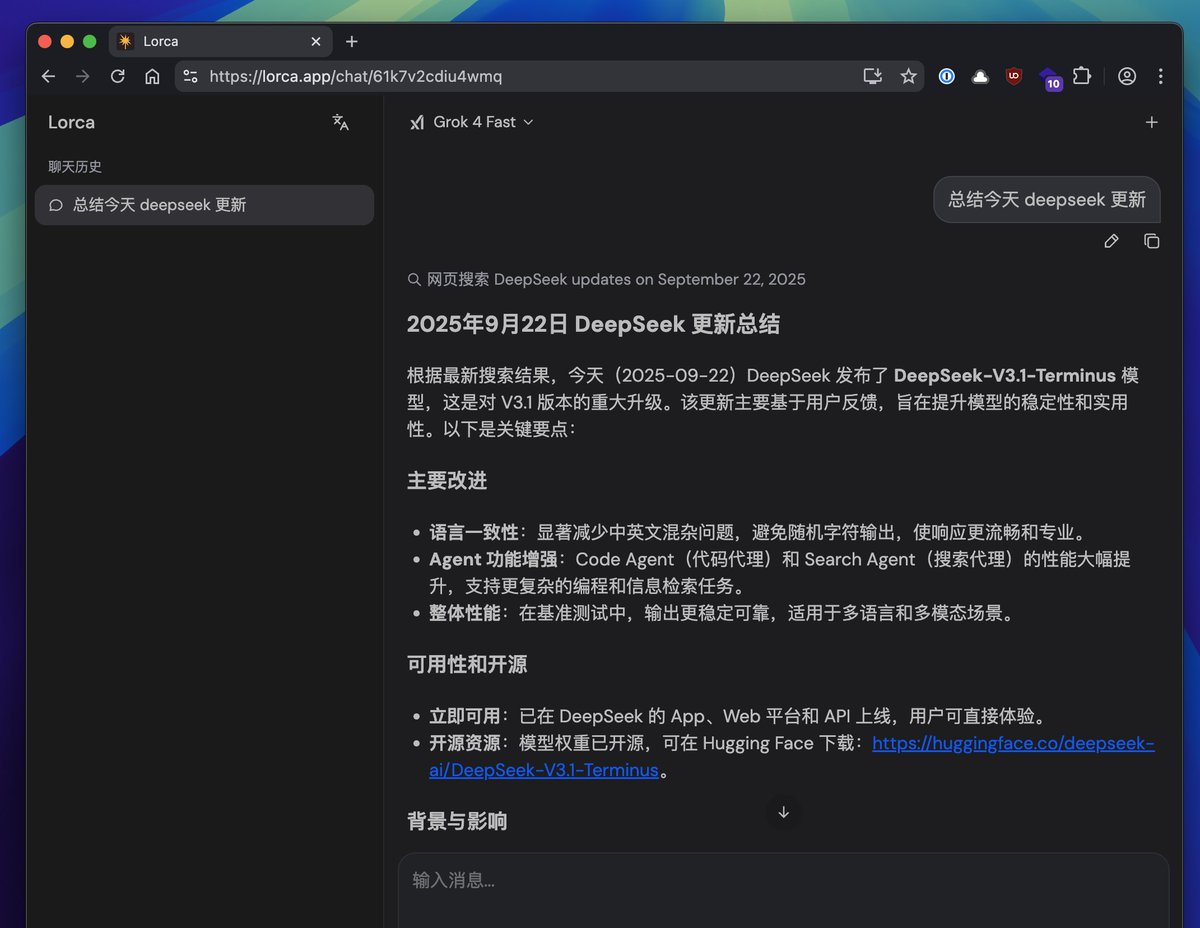The height and width of the screenshot is (928, 1200).
Task: Click the 主要改进 heading
Action: point(447,481)
